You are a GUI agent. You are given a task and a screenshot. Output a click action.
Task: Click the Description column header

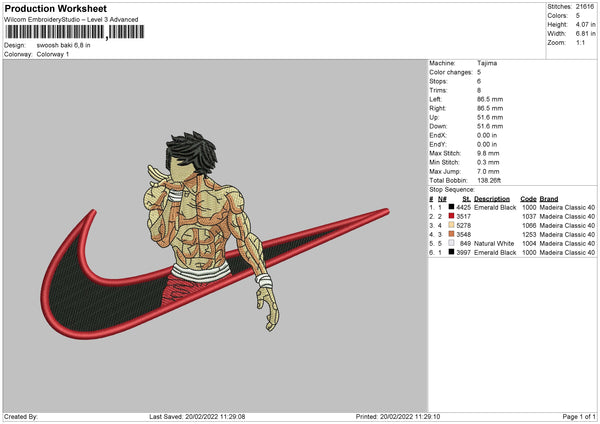pyautogui.click(x=492, y=199)
